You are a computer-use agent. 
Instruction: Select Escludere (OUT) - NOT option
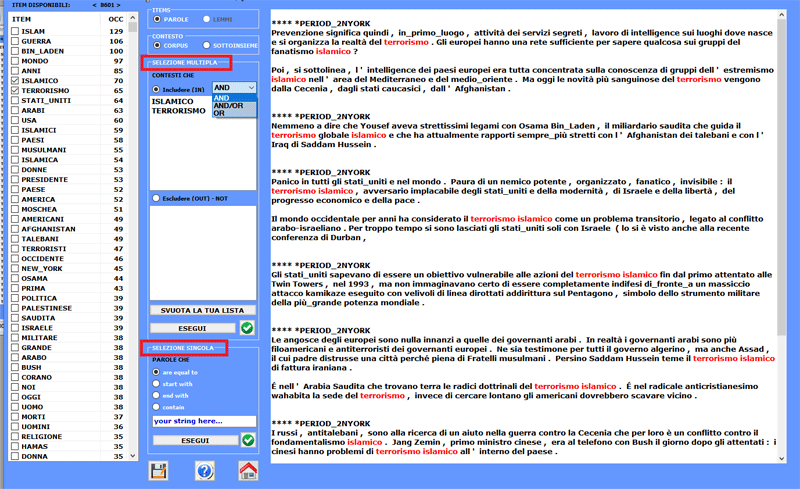pos(156,198)
